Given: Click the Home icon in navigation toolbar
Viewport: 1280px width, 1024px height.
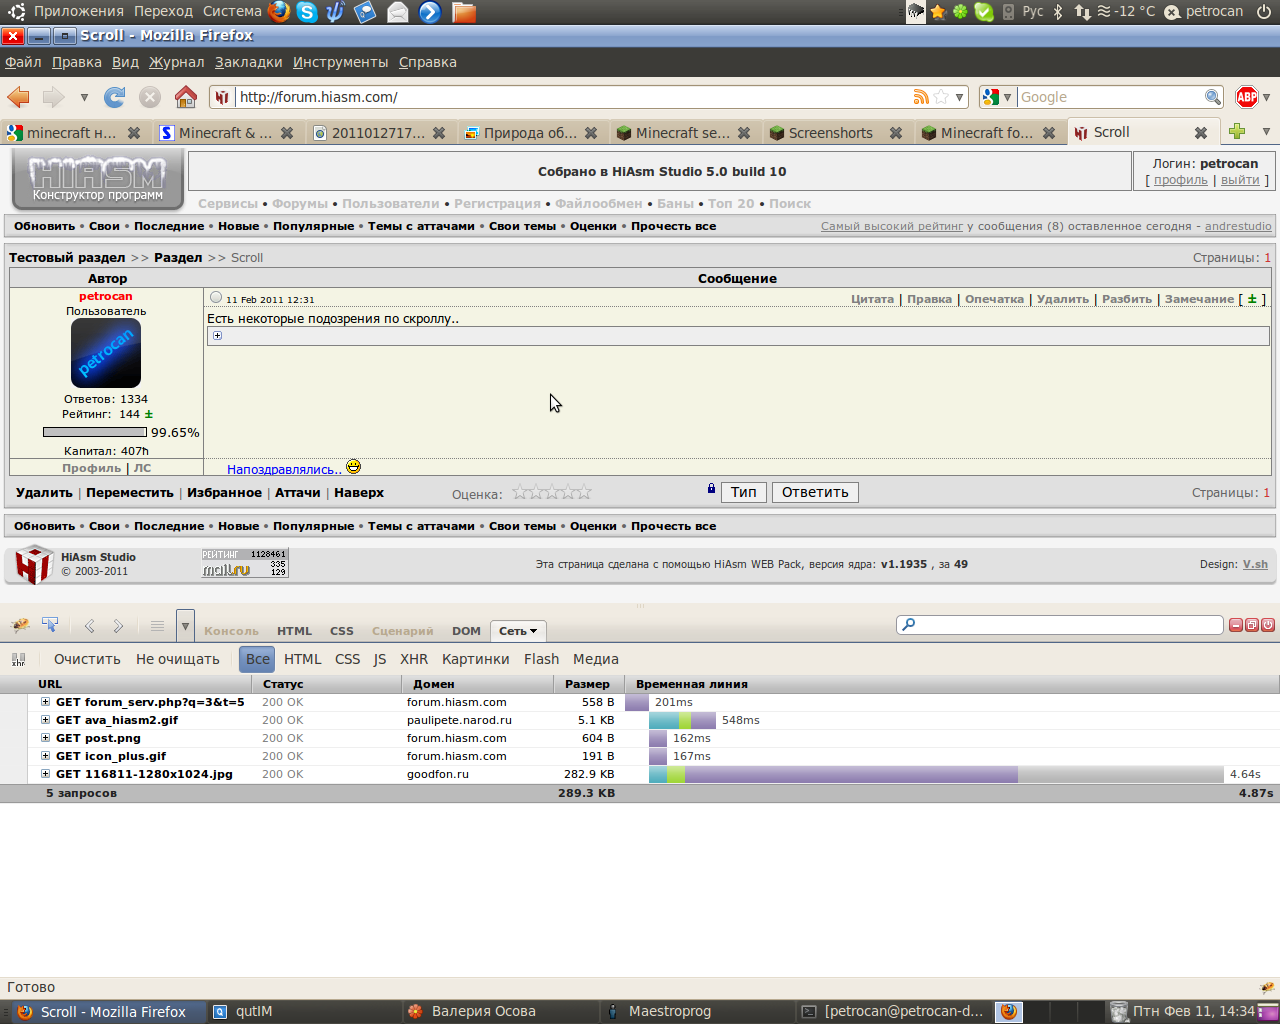Looking at the screenshot, I should pyautogui.click(x=186, y=97).
